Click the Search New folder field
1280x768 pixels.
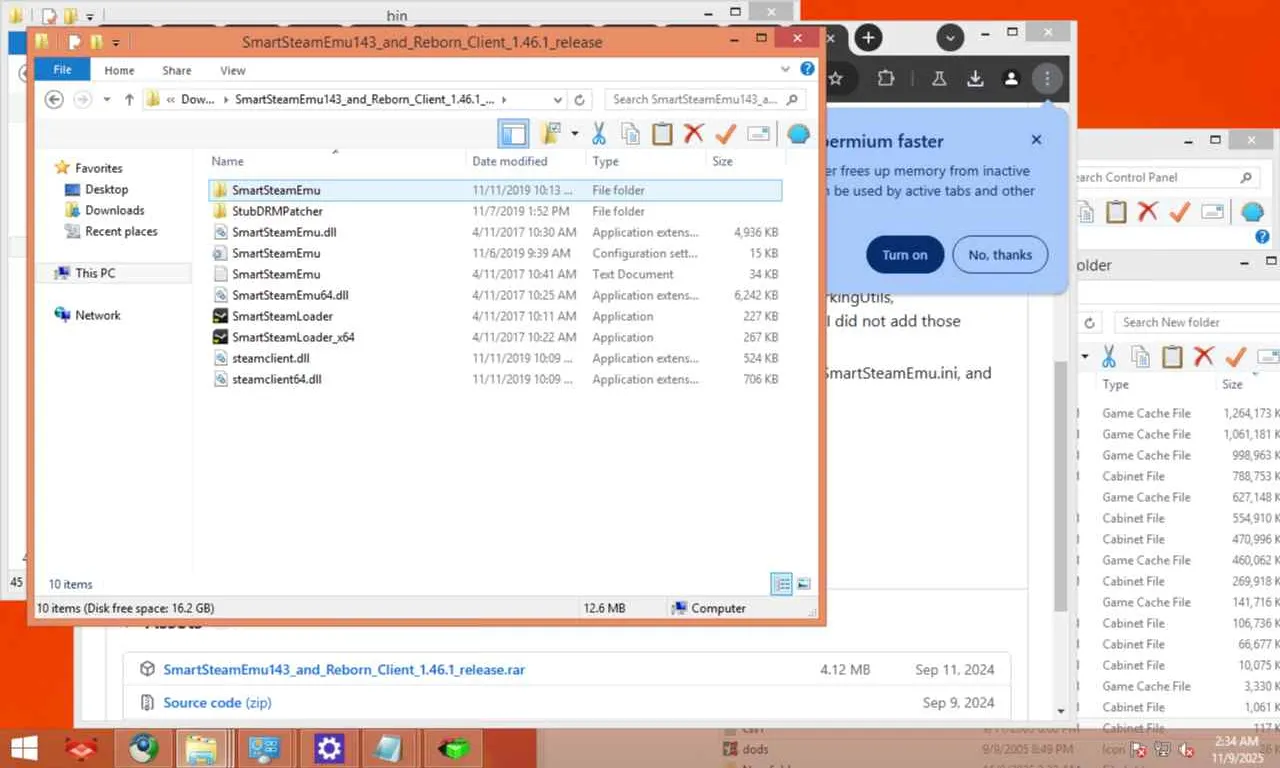(x=1196, y=322)
